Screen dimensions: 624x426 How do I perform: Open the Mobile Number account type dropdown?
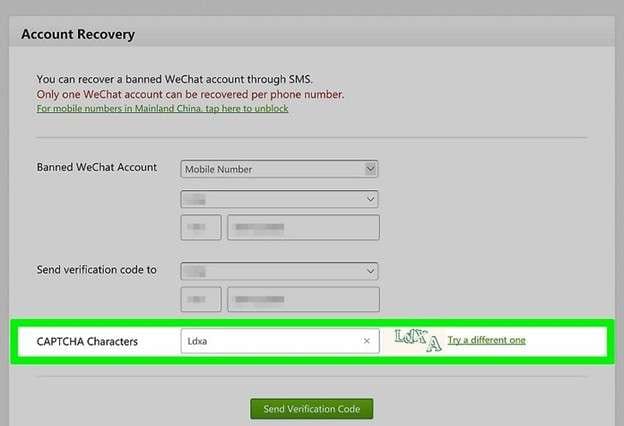[279, 169]
